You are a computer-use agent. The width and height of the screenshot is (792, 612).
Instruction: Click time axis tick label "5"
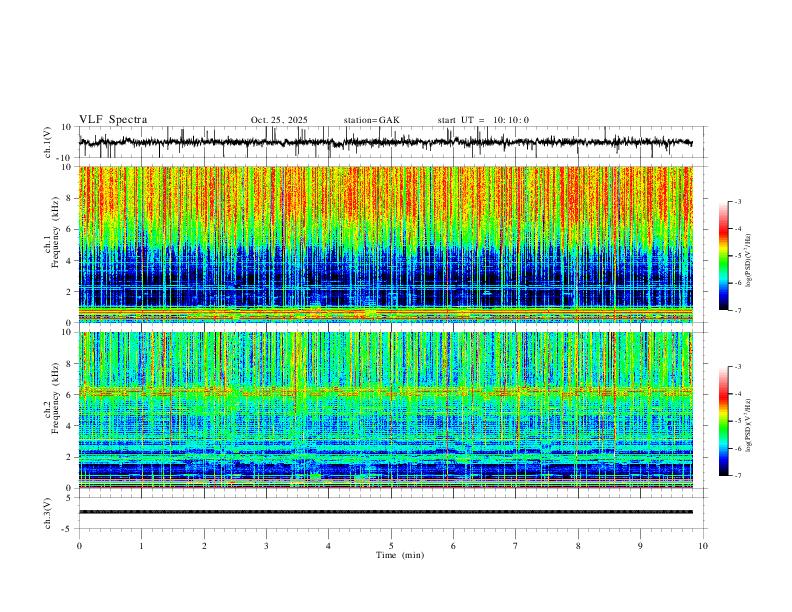click(391, 546)
